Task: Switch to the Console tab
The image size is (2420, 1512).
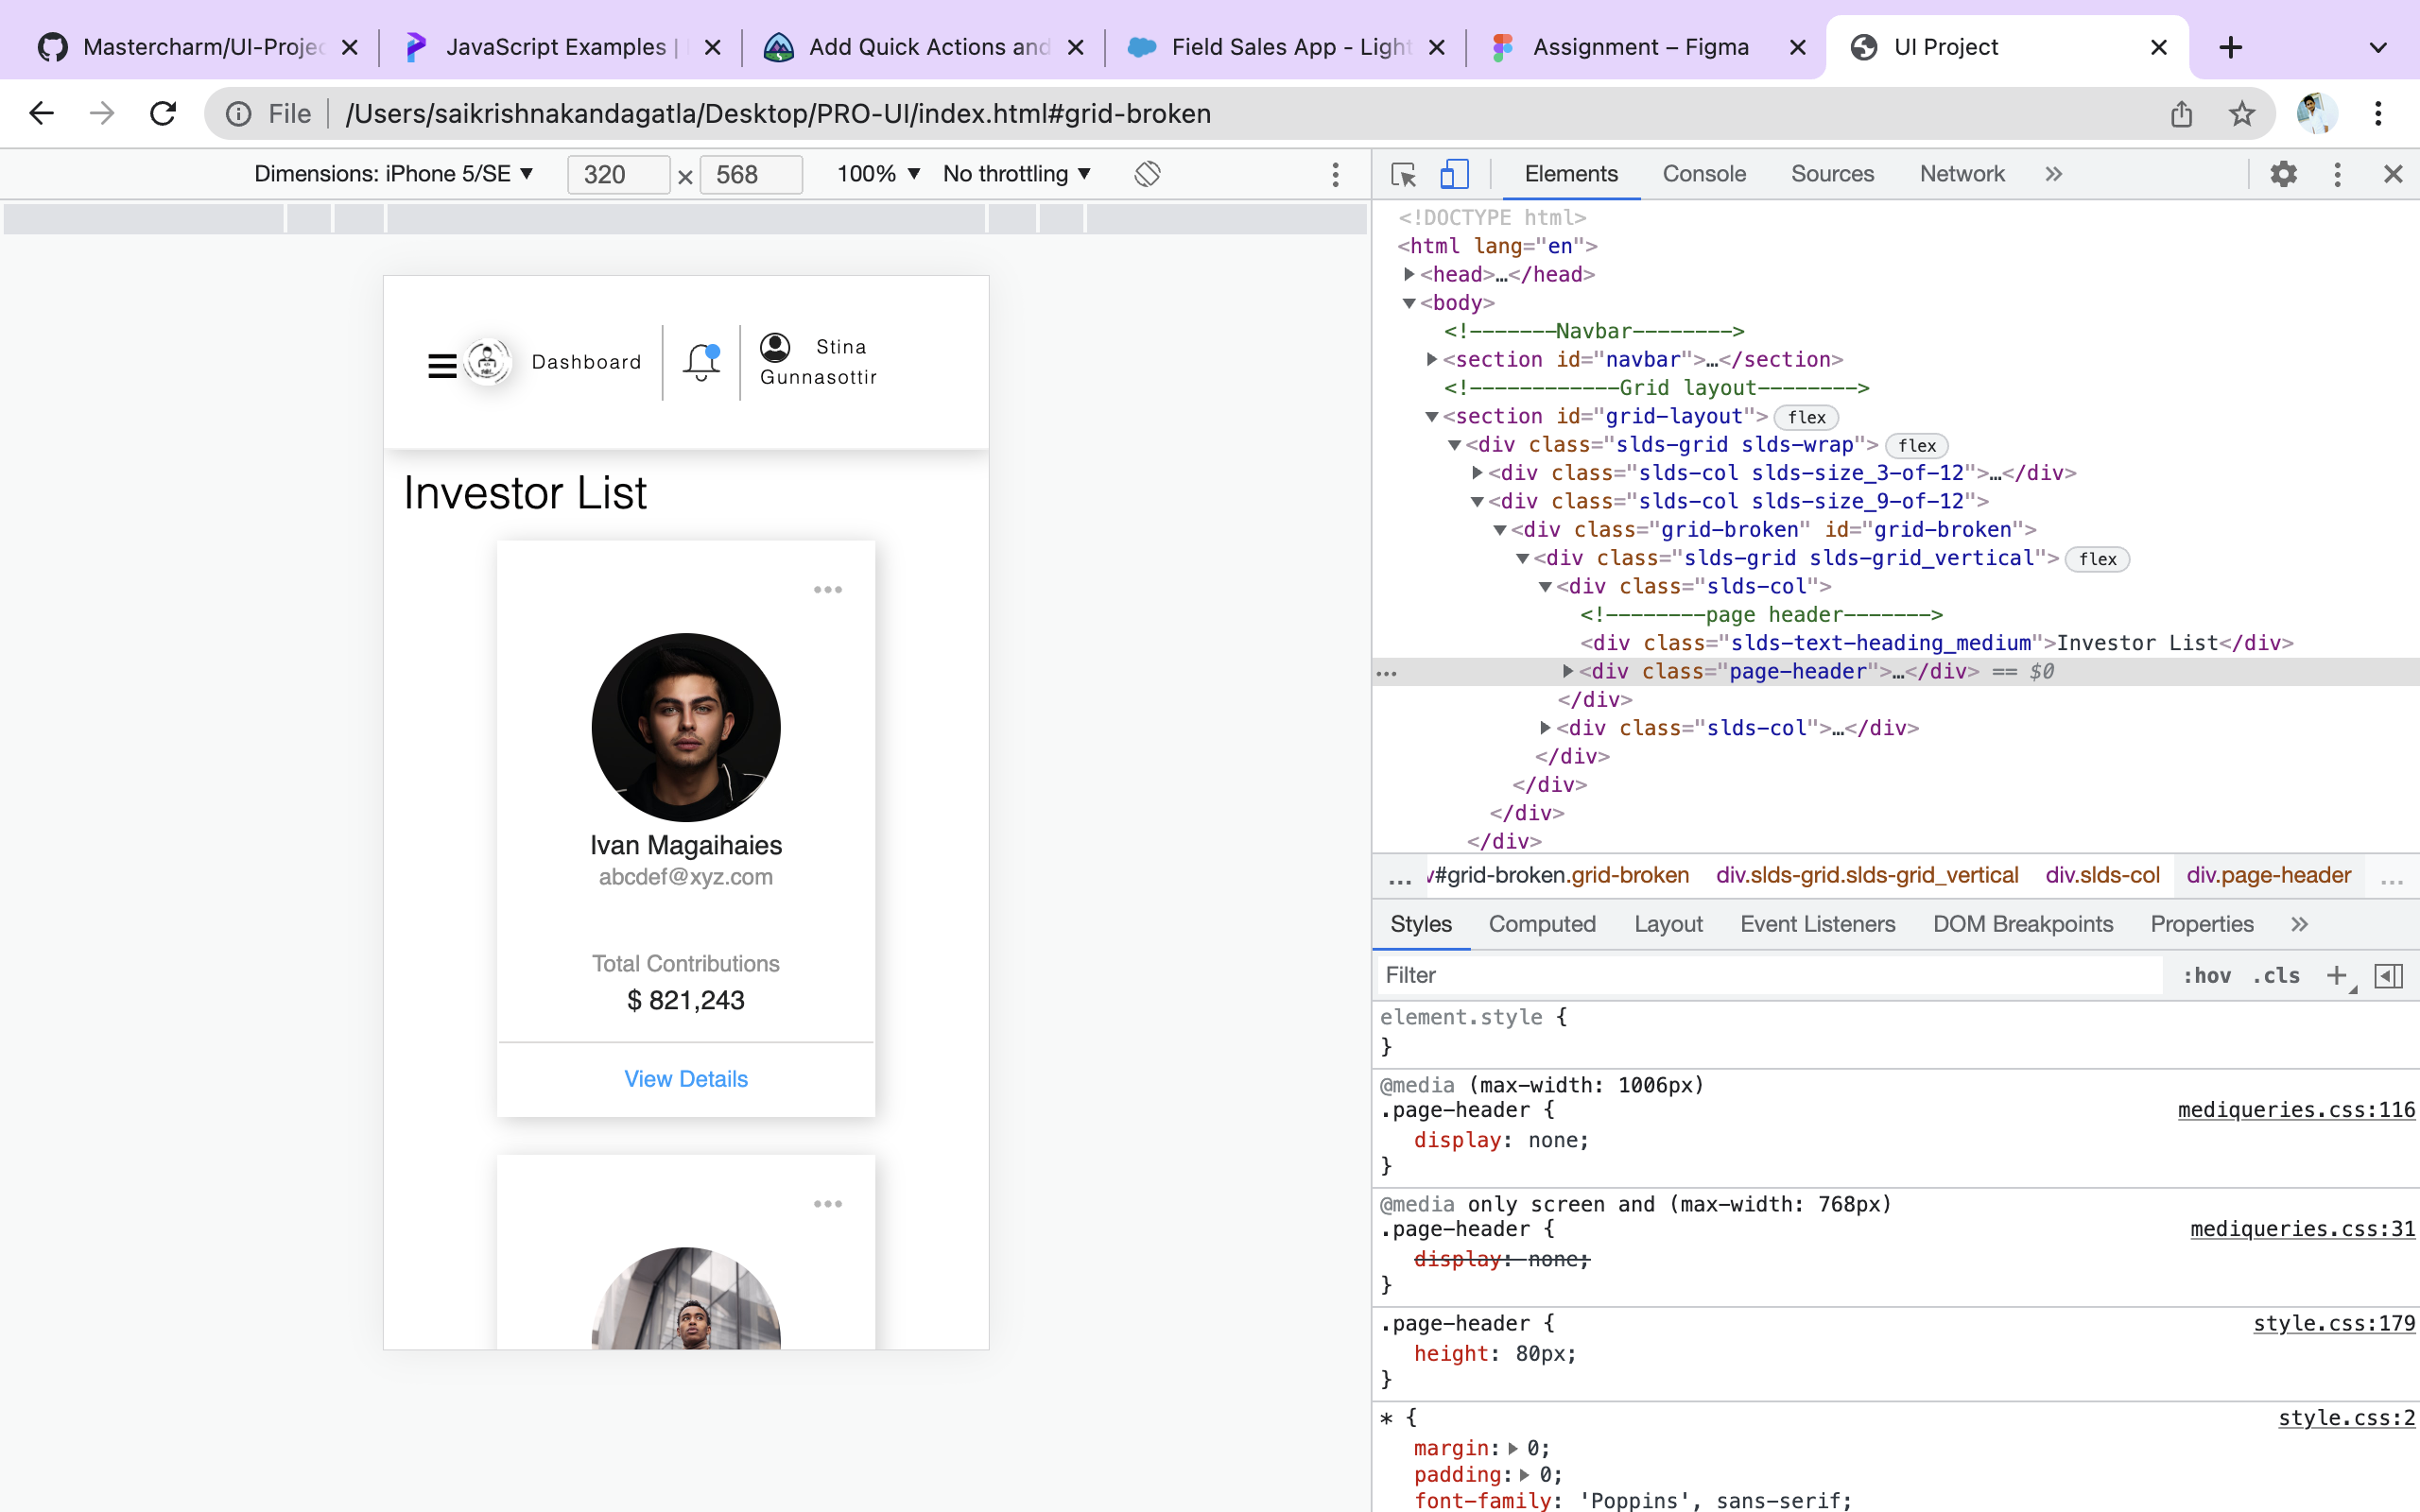Action: tap(1703, 173)
